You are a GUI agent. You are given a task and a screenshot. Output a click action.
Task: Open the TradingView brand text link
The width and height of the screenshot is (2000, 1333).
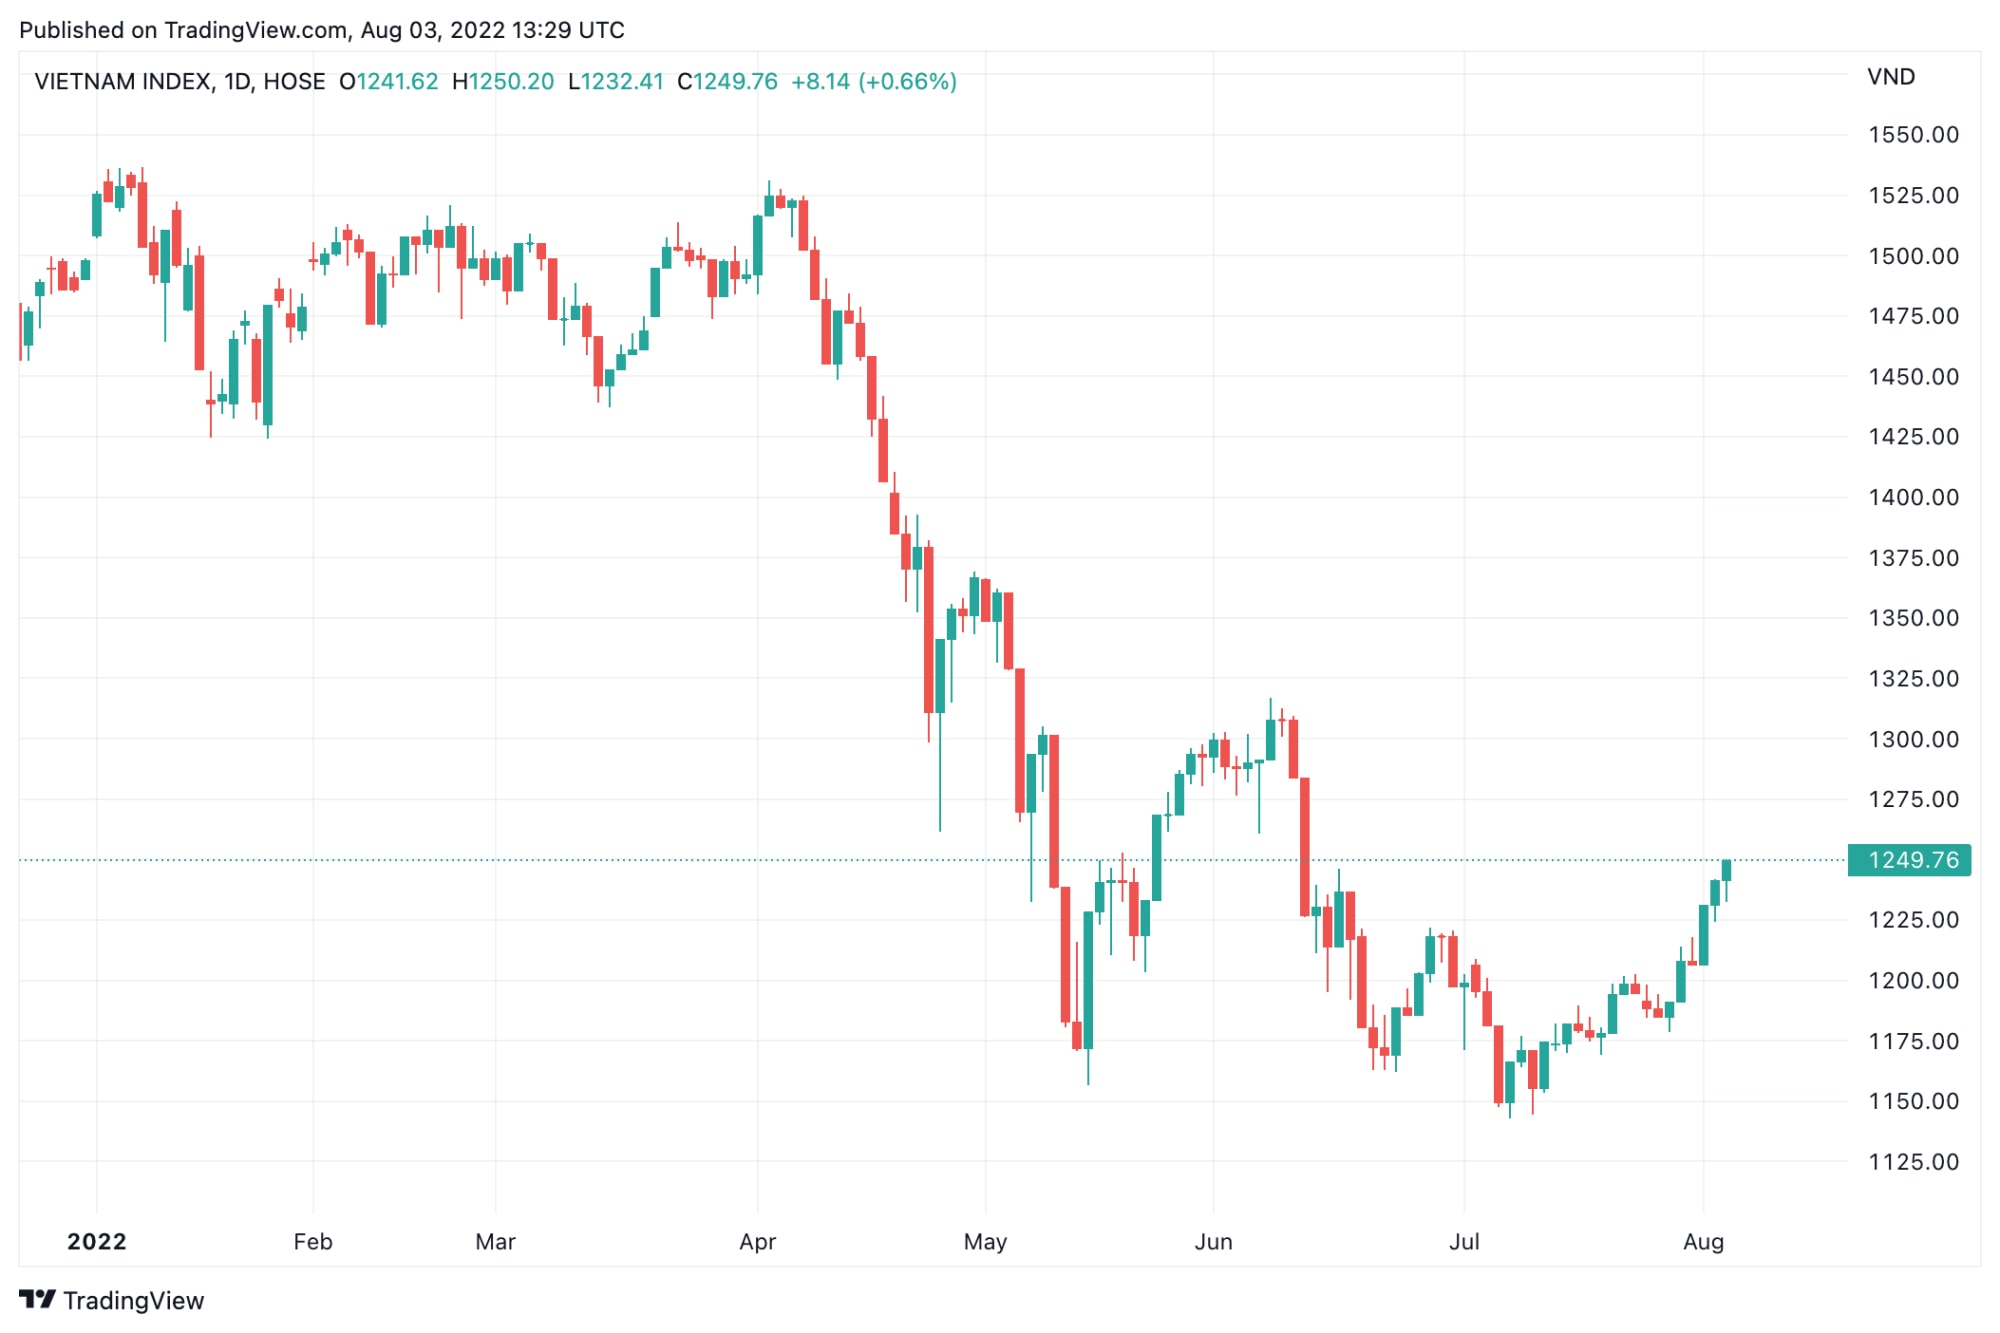click(133, 1300)
